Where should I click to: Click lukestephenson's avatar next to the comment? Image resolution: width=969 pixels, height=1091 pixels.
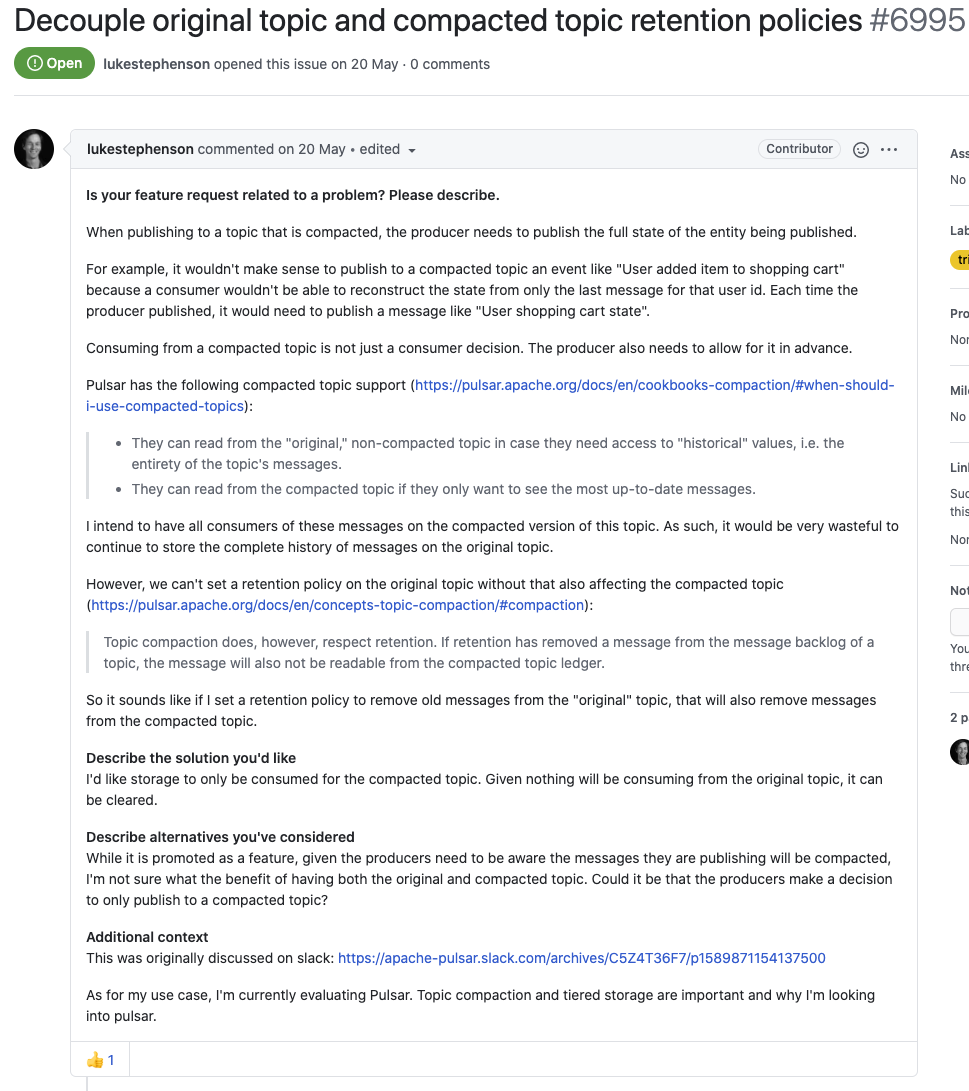pyautogui.click(x=33, y=148)
